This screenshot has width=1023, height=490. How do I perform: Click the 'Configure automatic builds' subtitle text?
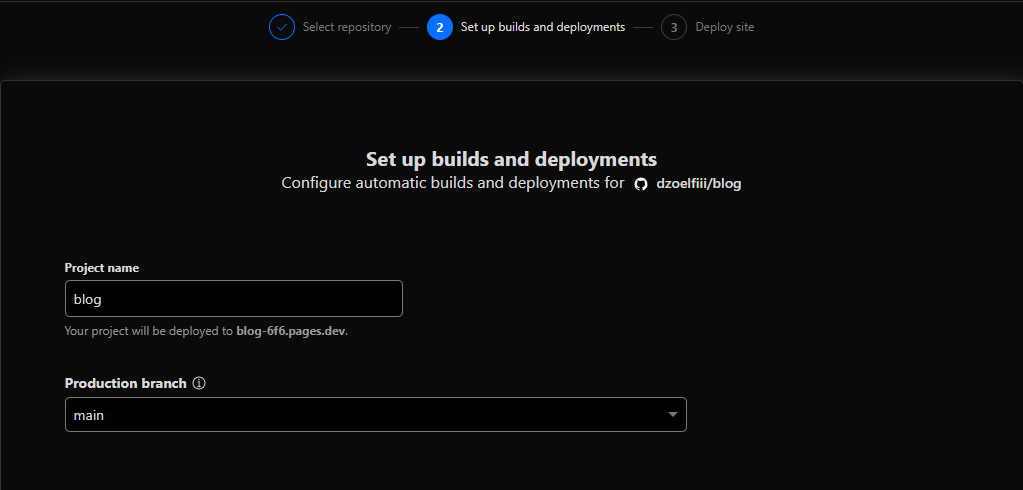(x=452, y=183)
